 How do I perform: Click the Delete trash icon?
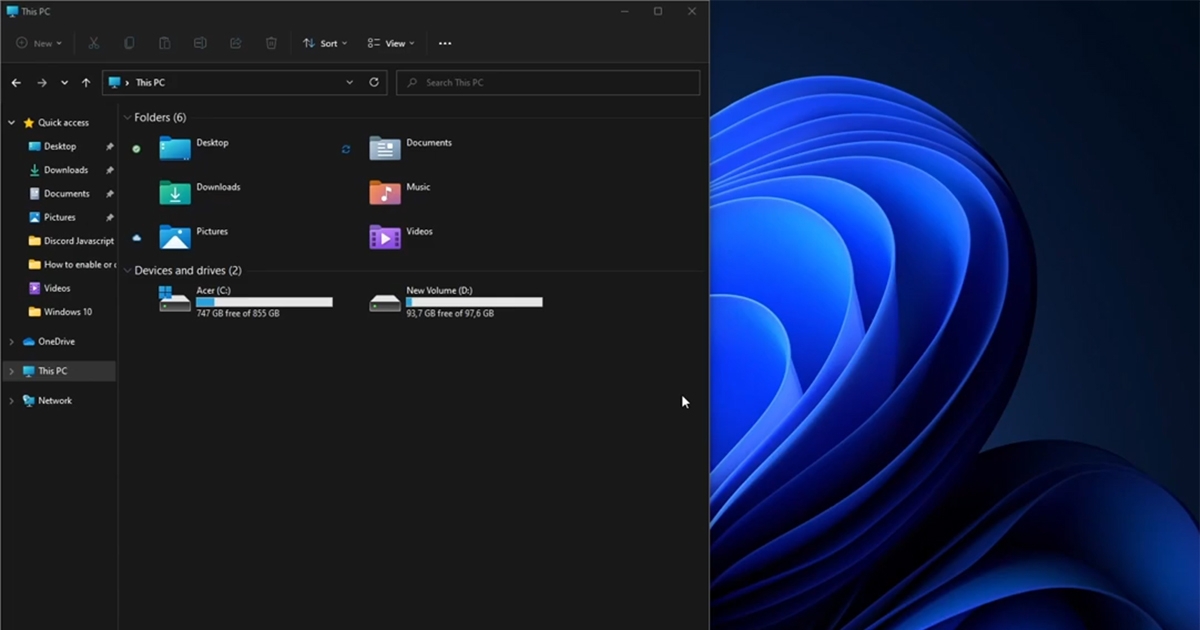pos(271,43)
